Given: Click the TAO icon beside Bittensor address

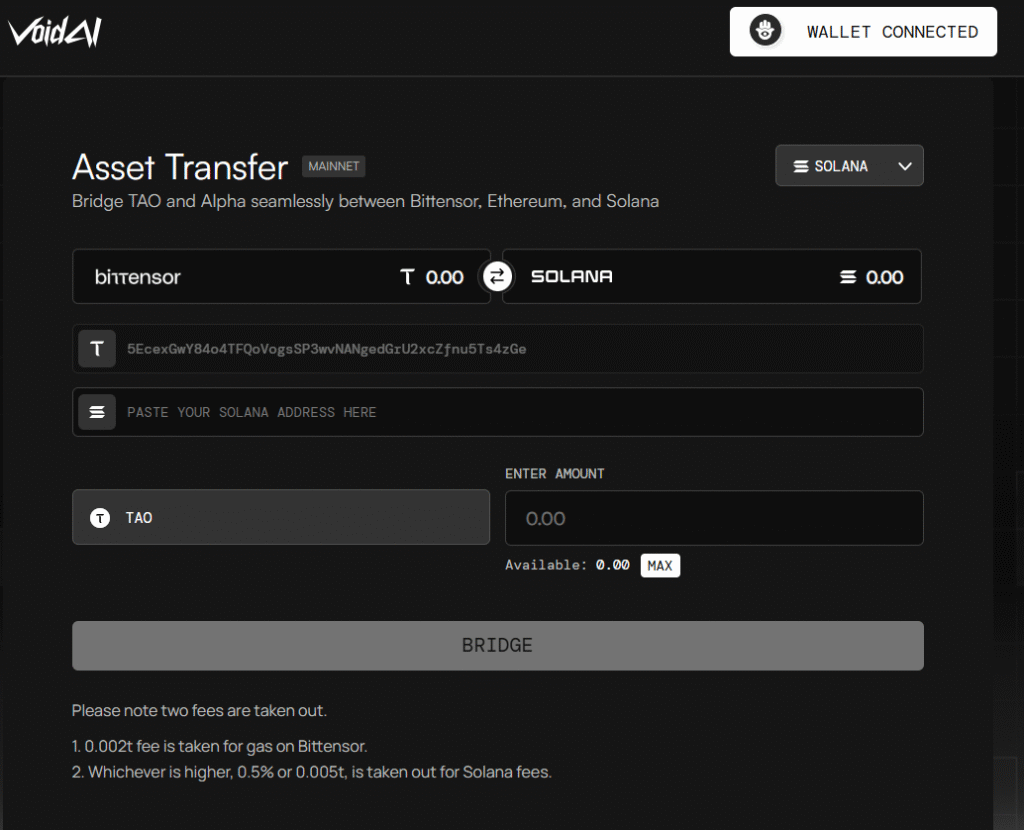Looking at the screenshot, I should click(97, 349).
